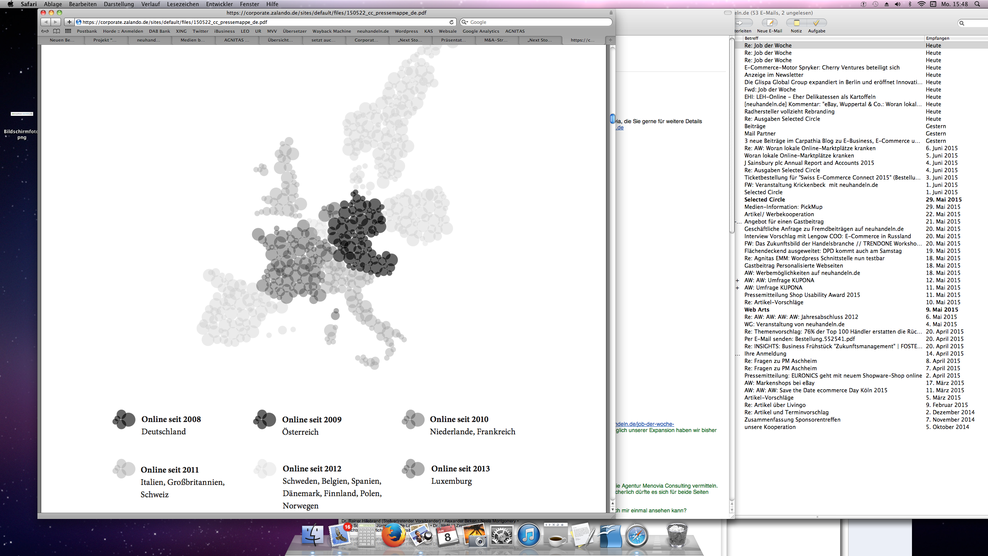Create an Aufgabe in Mail toolbar
This screenshot has width=988, height=556.
pos(817,26)
